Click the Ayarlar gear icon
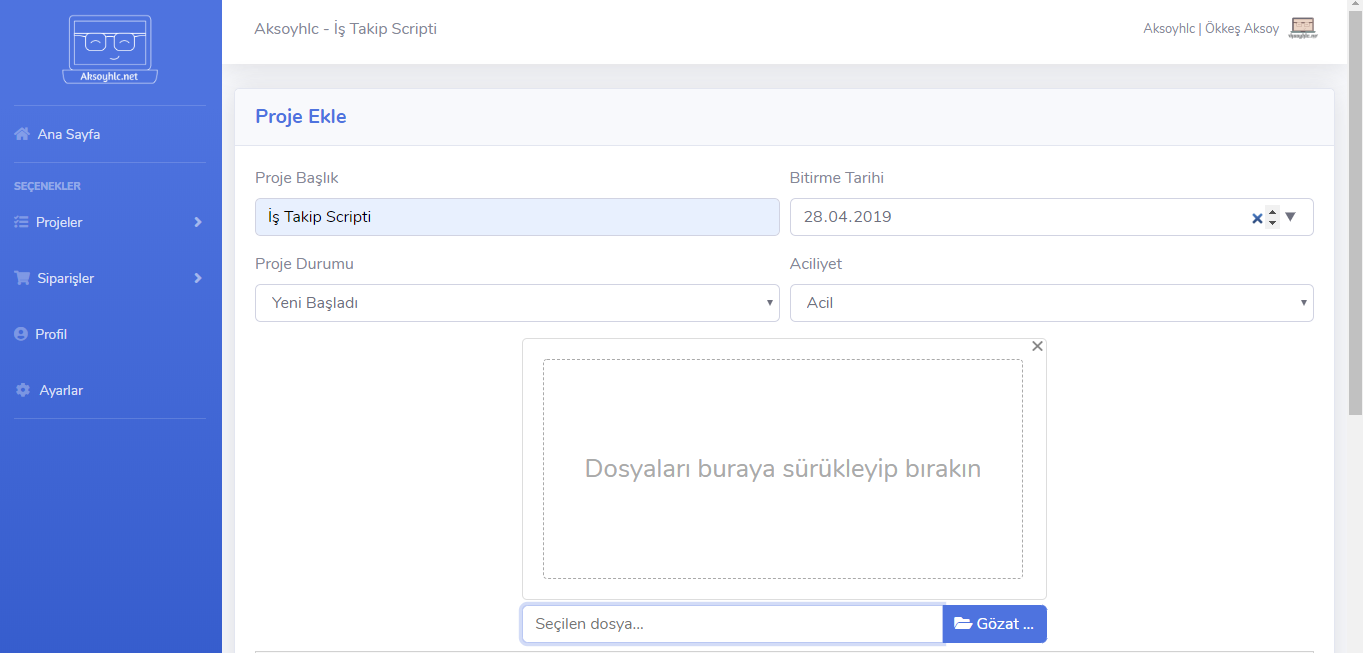This screenshot has height=653, width=1363. coord(23,390)
